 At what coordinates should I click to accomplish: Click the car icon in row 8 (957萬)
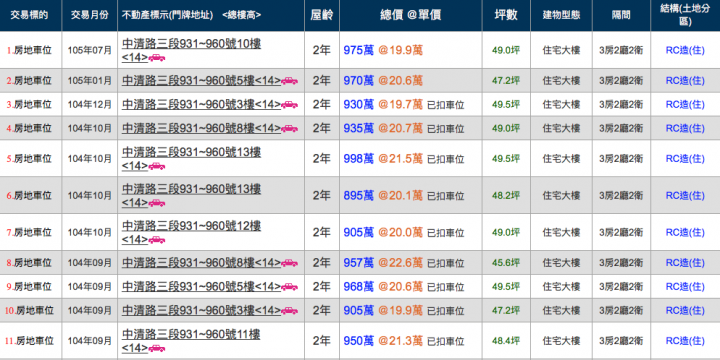[289, 263]
